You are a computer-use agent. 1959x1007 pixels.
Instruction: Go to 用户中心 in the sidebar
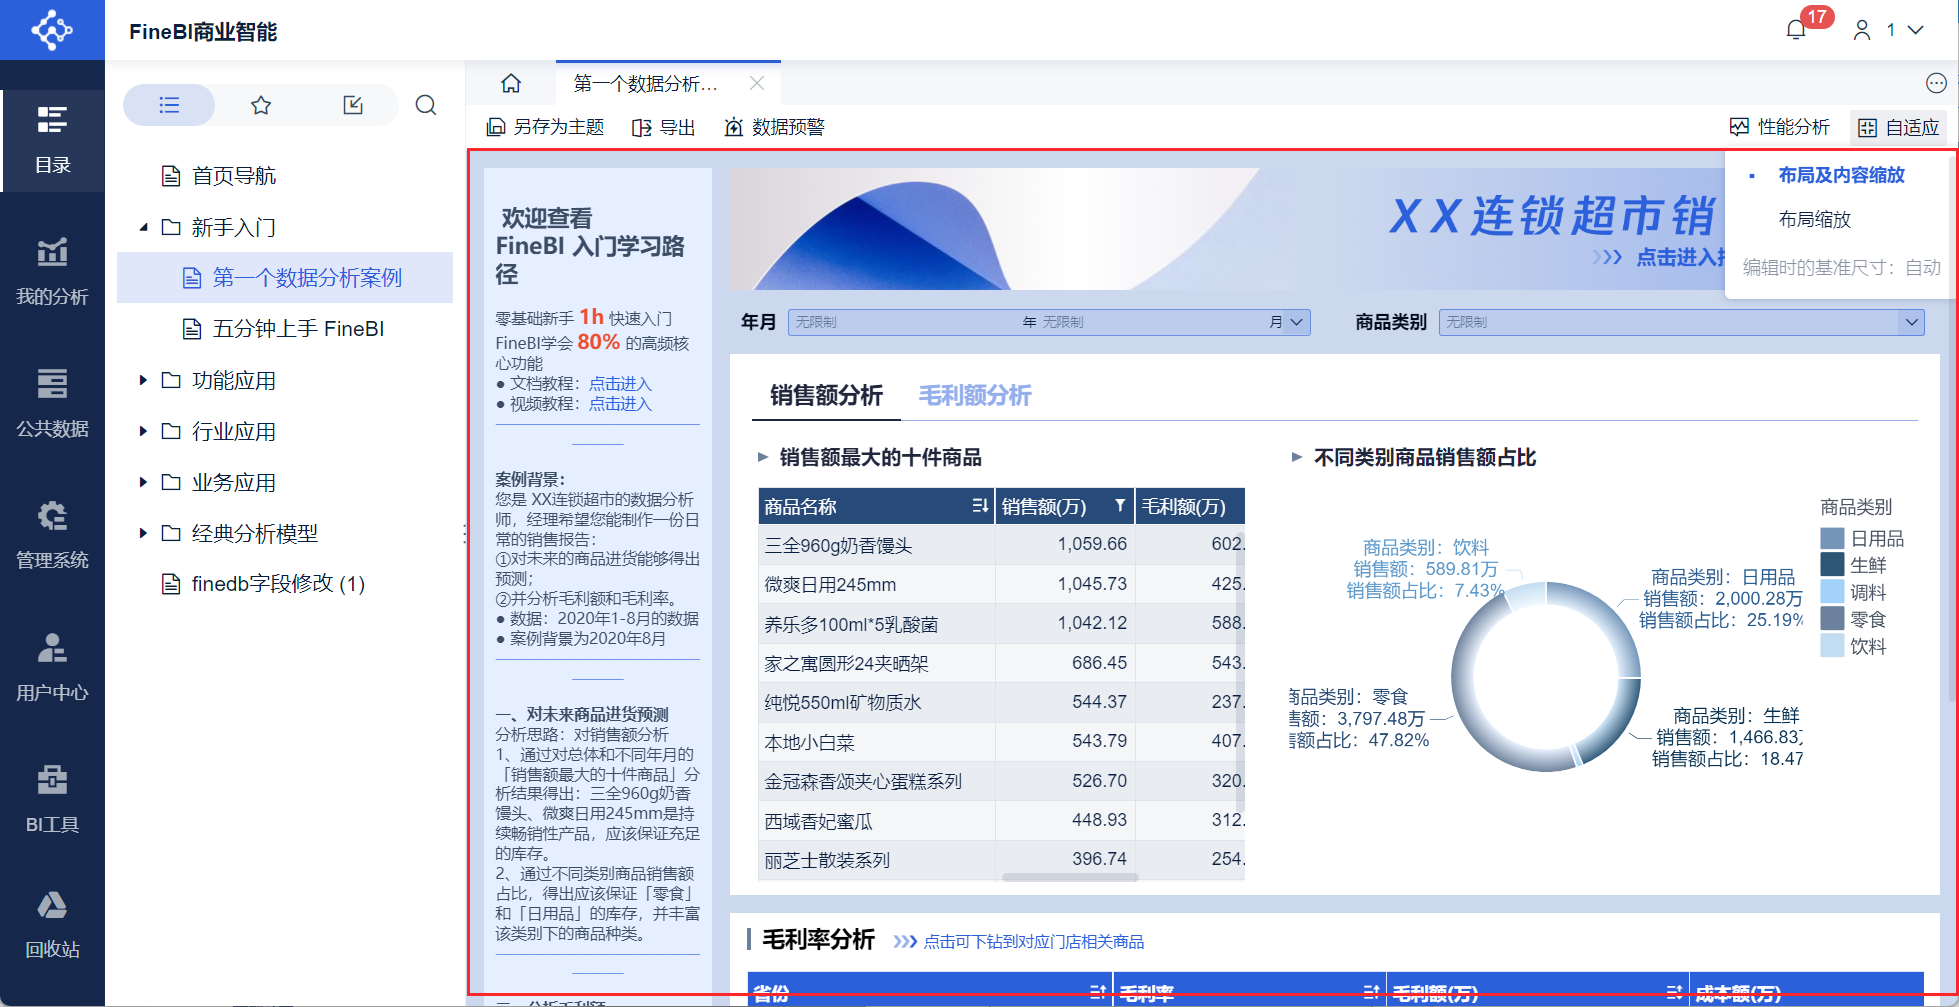pos(52,667)
